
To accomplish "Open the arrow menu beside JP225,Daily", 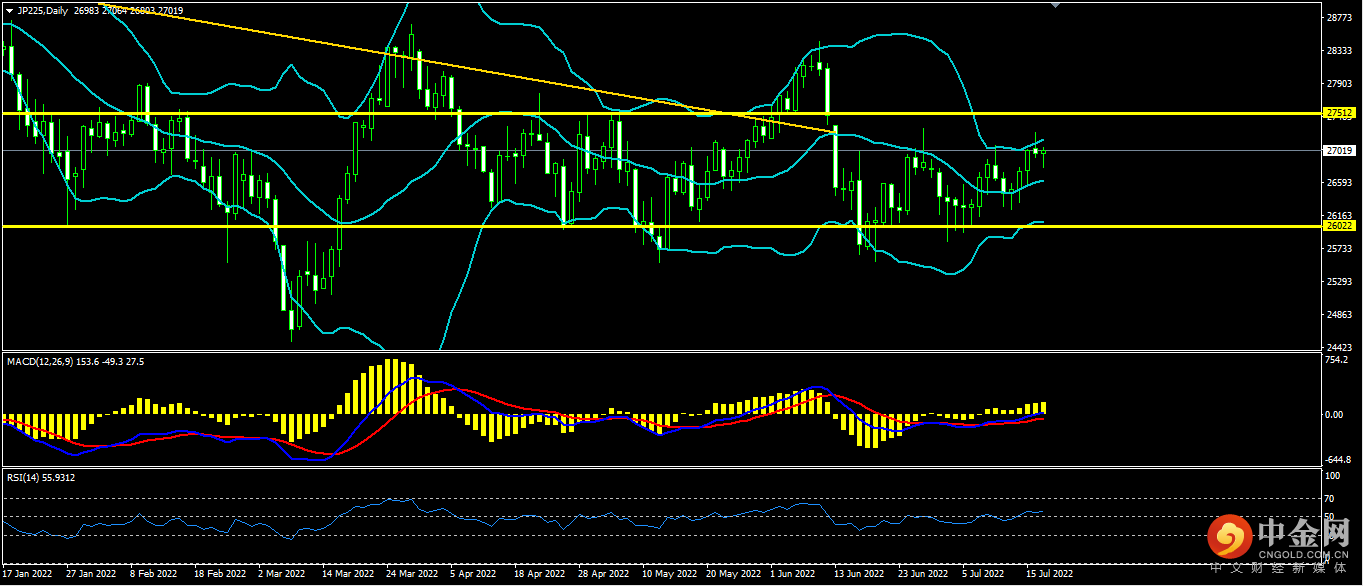I will pos(9,10).
